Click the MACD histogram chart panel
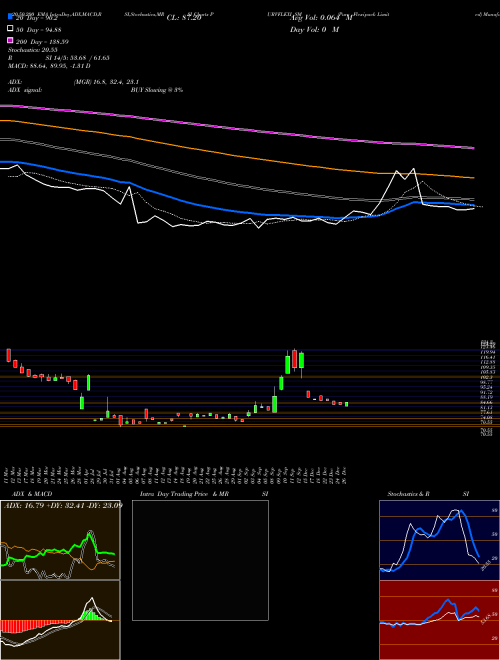Viewport: 500px width, 660px height. tap(60, 620)
